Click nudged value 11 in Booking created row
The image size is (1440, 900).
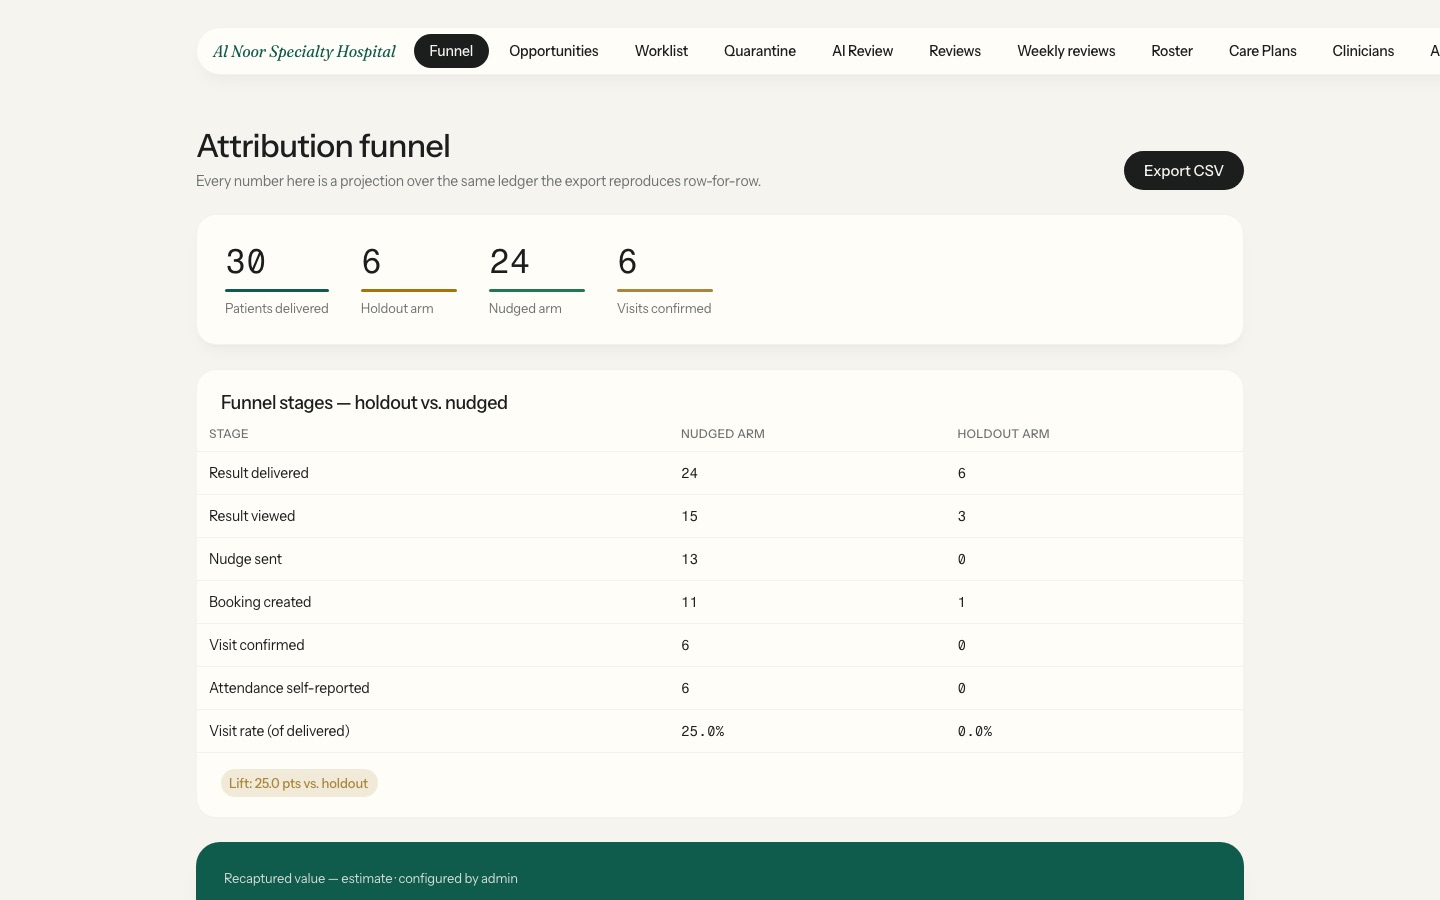pos(690,602)
